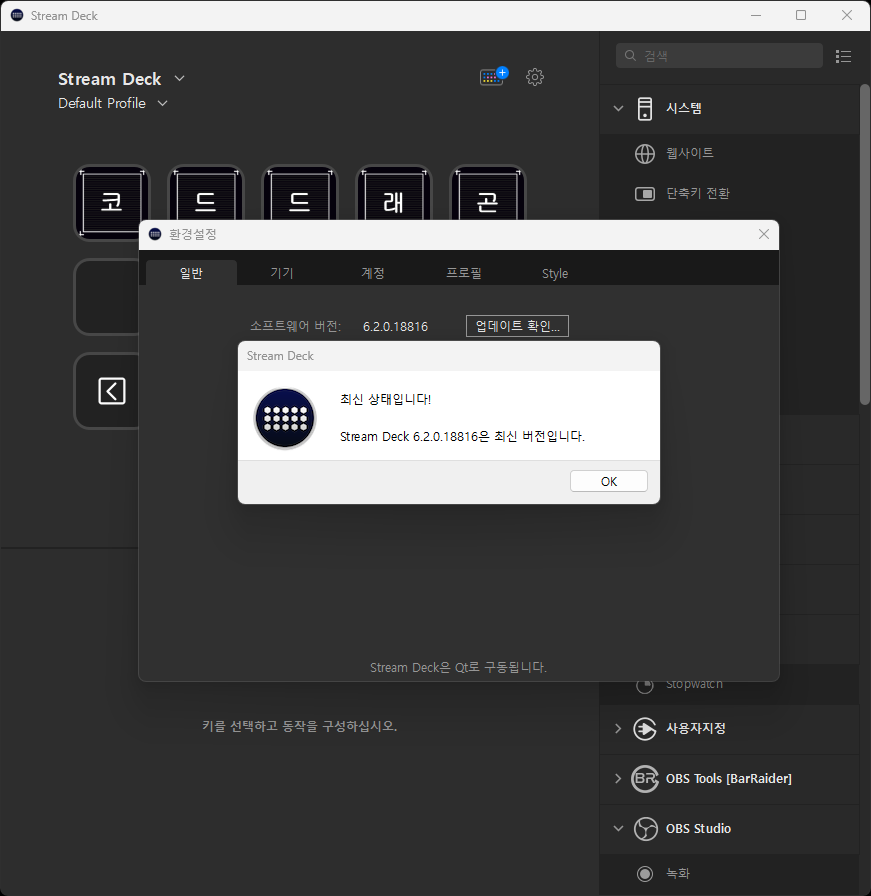871x896 pixels.
Task: Click the 사용자지정 category icon
Action: point(645,729)
